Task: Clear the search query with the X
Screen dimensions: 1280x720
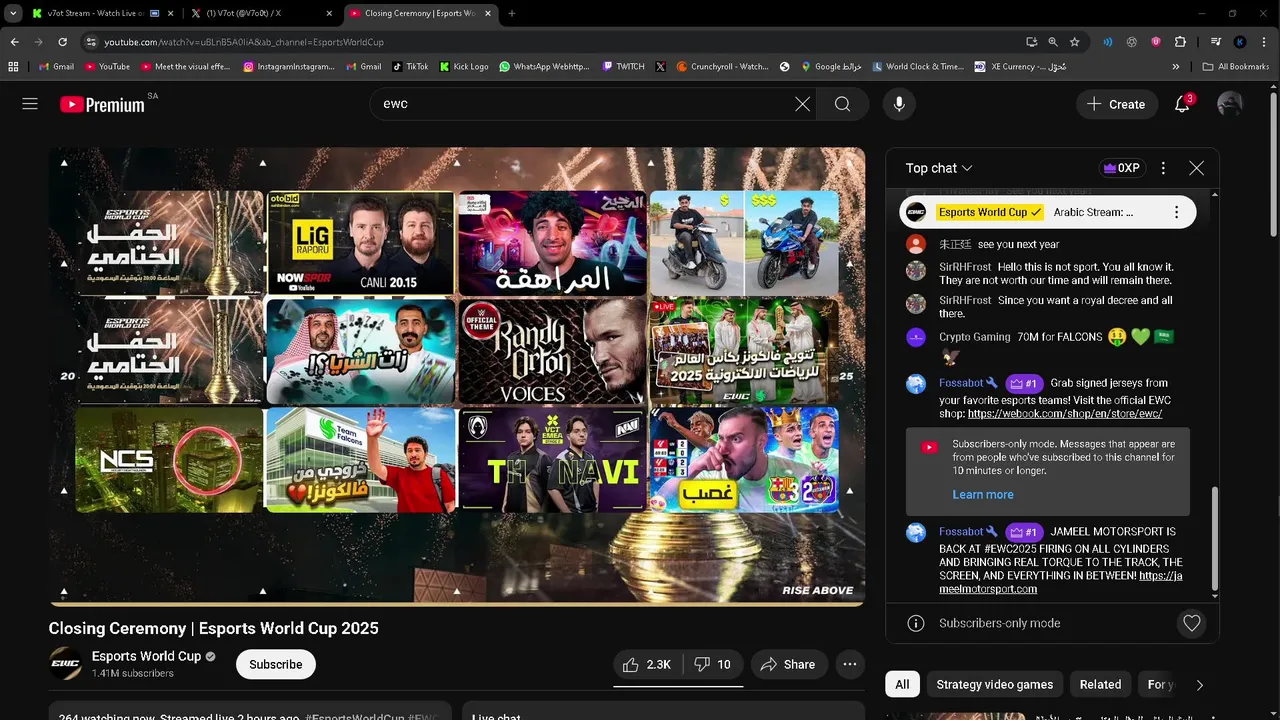Action: point(802,104)
